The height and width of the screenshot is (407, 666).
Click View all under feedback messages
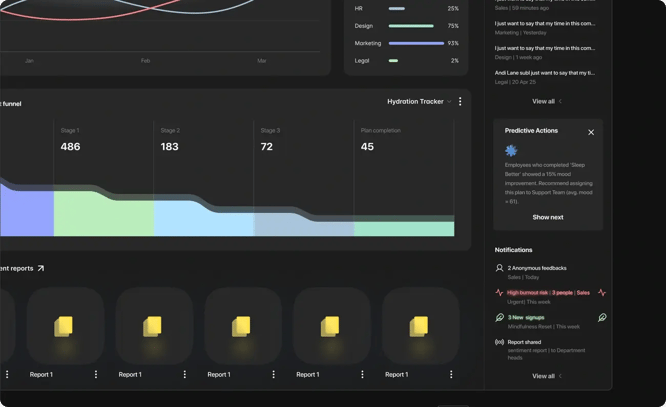(547, 101)
